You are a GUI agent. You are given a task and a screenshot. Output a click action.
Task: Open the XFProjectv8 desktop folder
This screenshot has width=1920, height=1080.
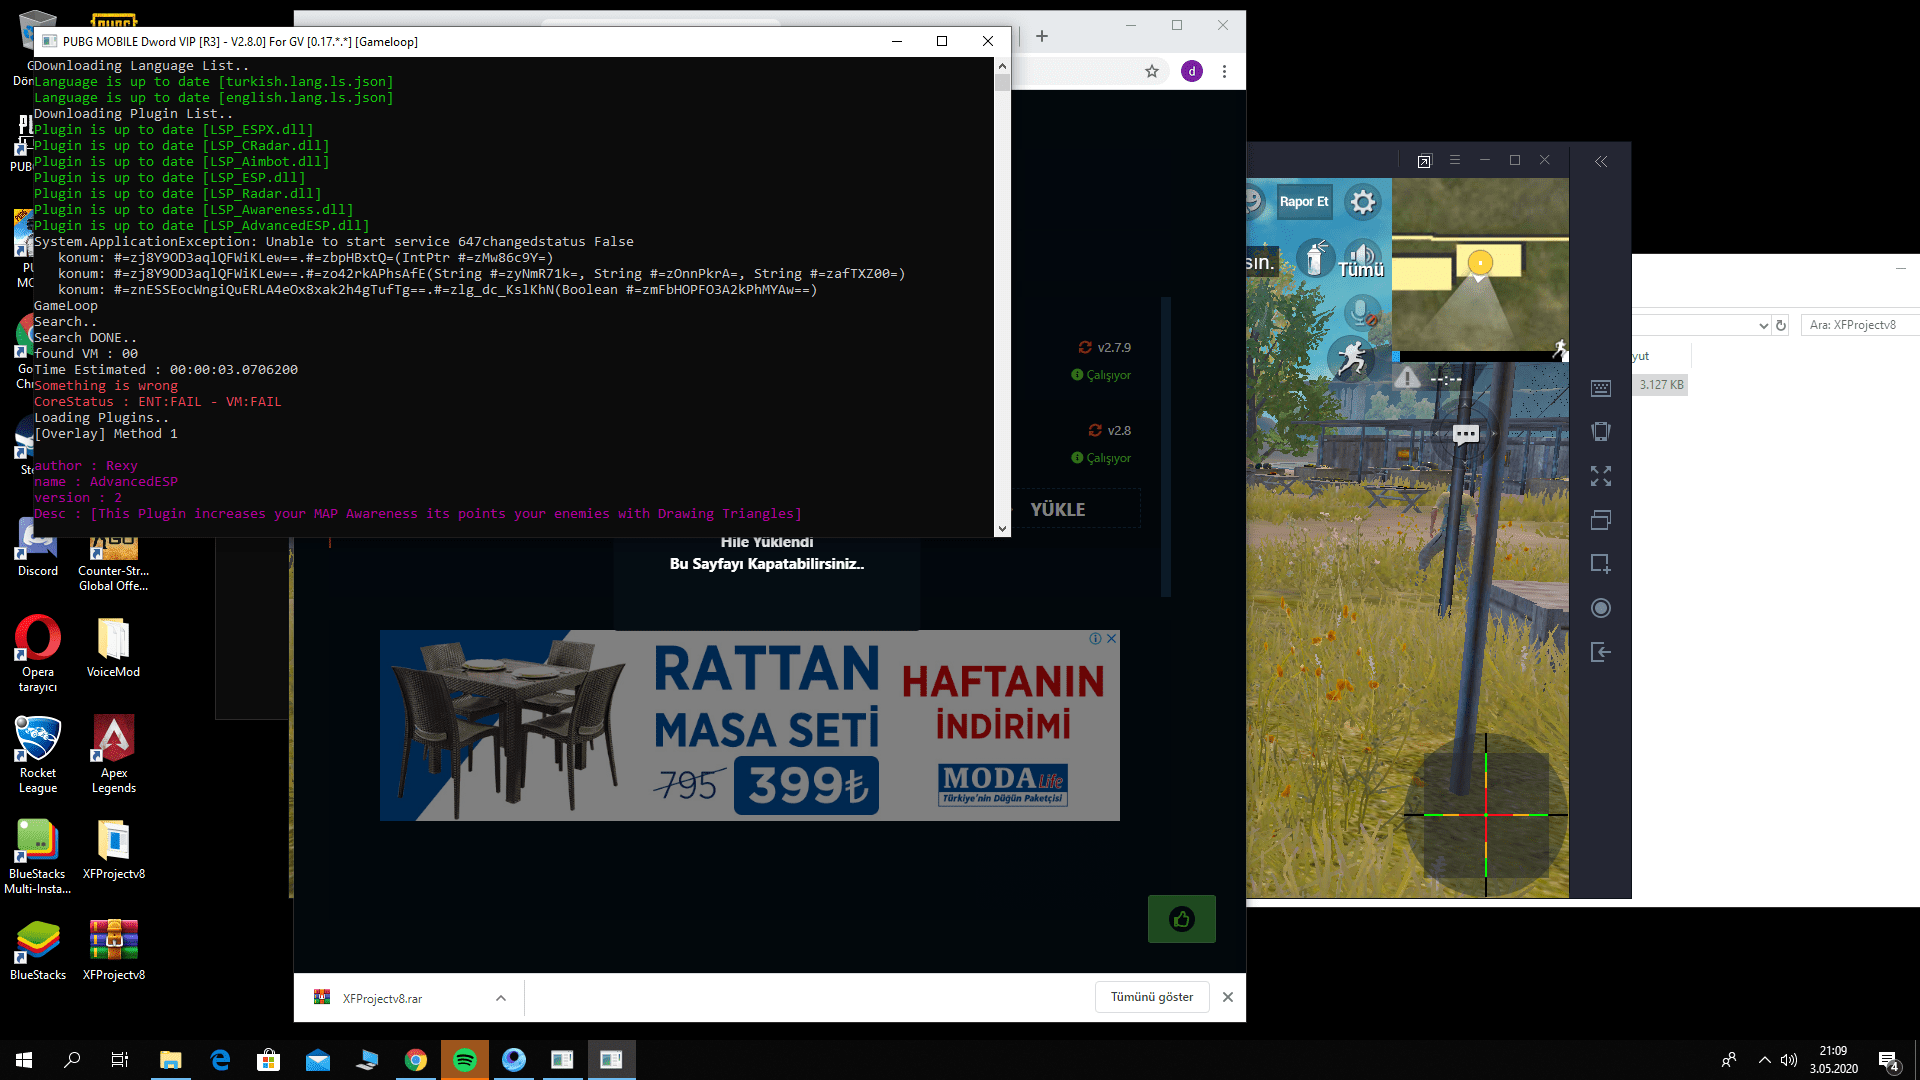click(x=114, y=850)
